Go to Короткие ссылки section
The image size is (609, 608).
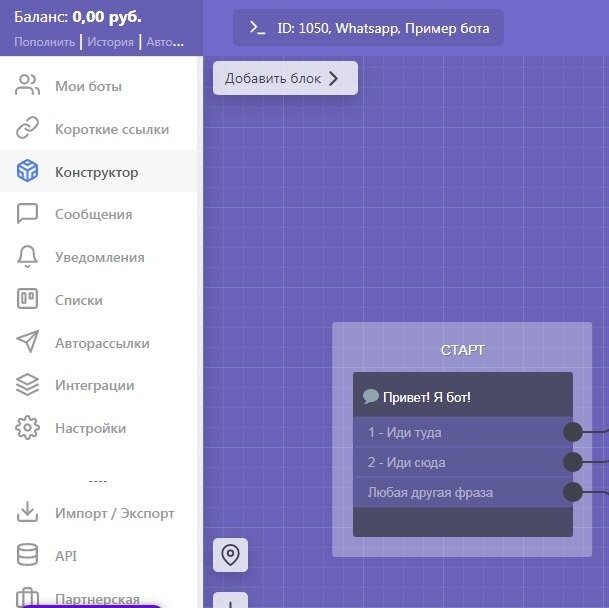99,129
